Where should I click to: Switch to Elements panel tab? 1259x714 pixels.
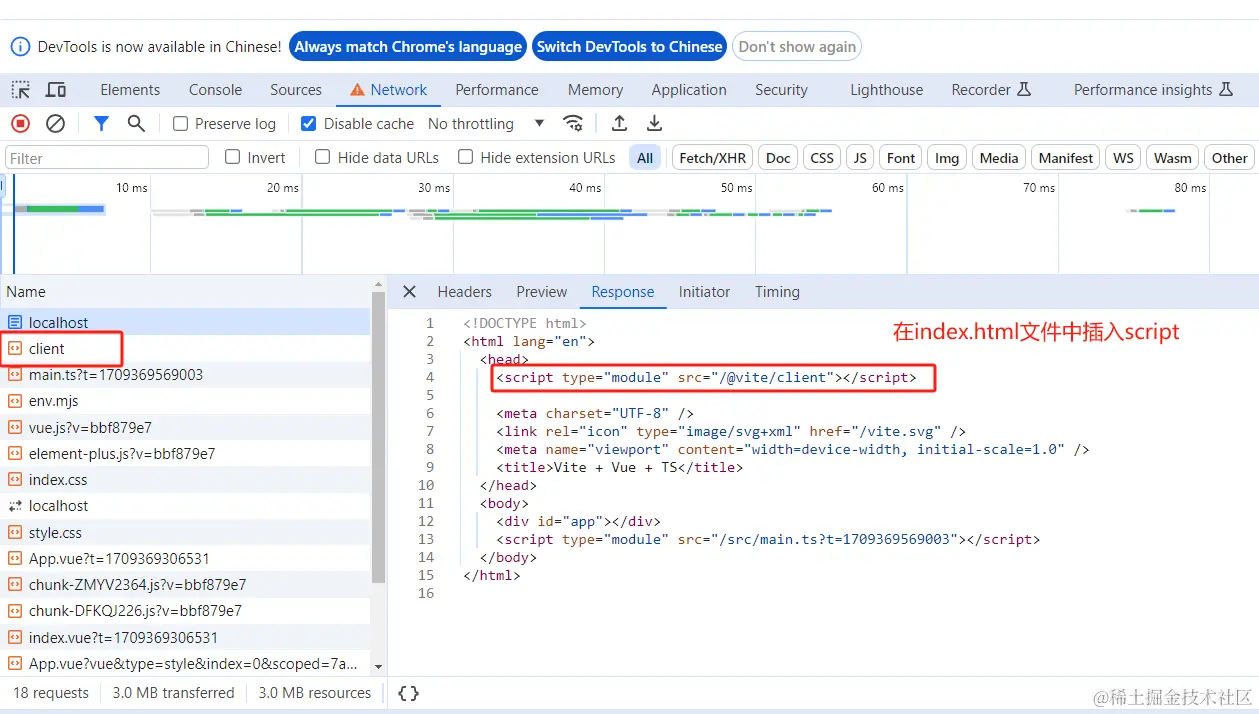tap(130, 90)
